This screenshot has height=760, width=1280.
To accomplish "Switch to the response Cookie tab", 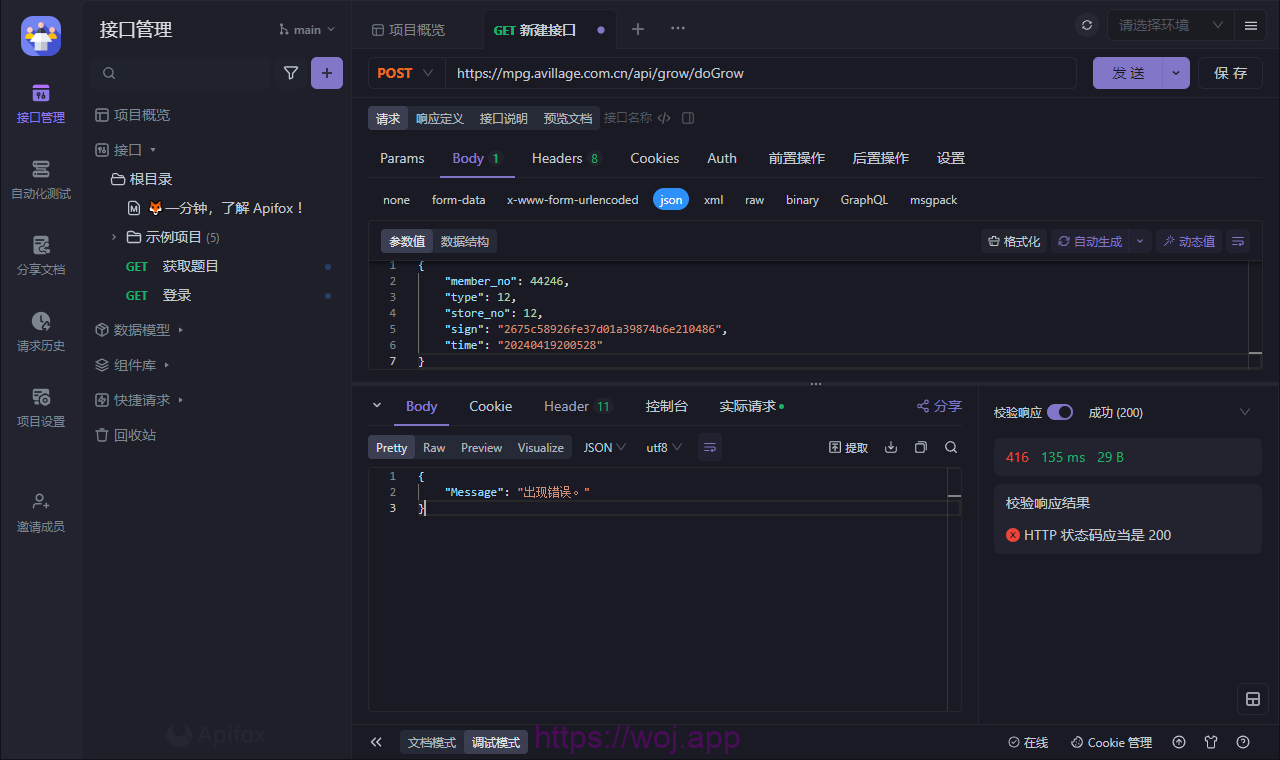I will pyautogui.click(x=490, y=406).
